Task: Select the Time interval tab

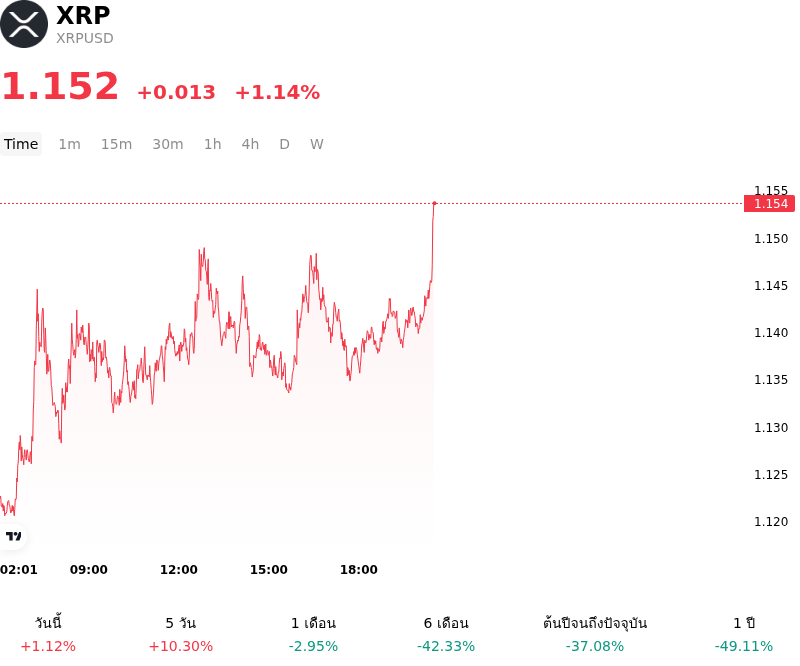Action: point(21,144)
